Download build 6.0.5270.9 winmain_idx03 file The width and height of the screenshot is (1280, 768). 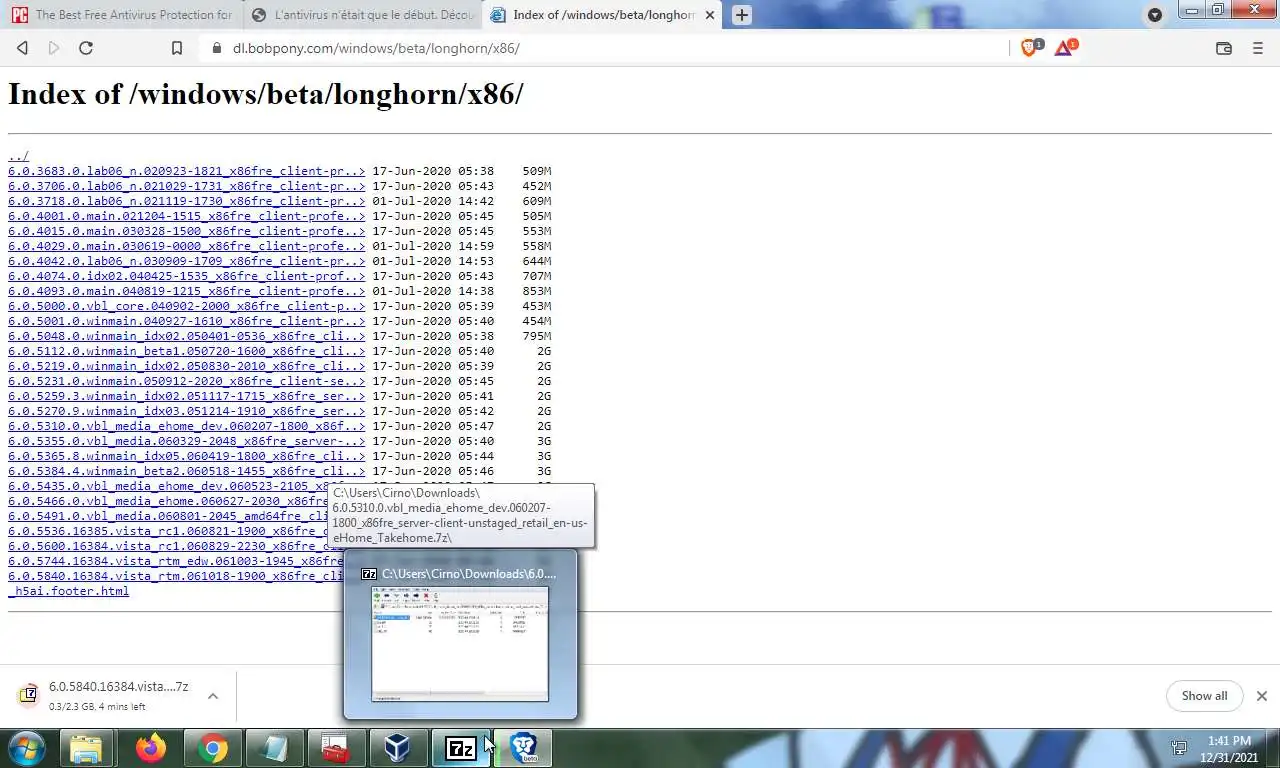187,411
